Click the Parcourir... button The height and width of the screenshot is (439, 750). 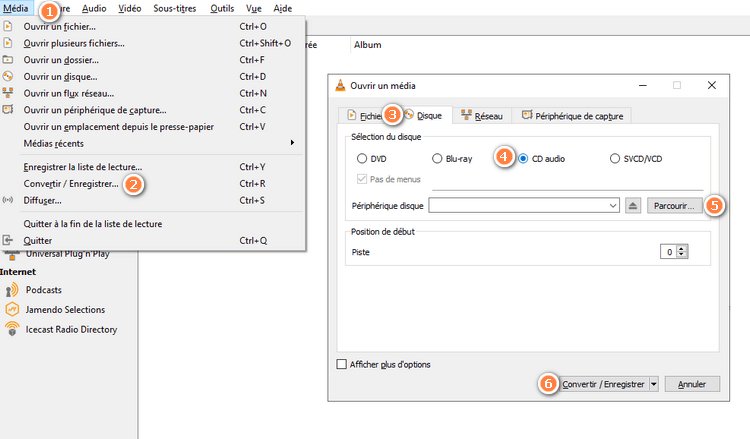[x=674, y=206]
